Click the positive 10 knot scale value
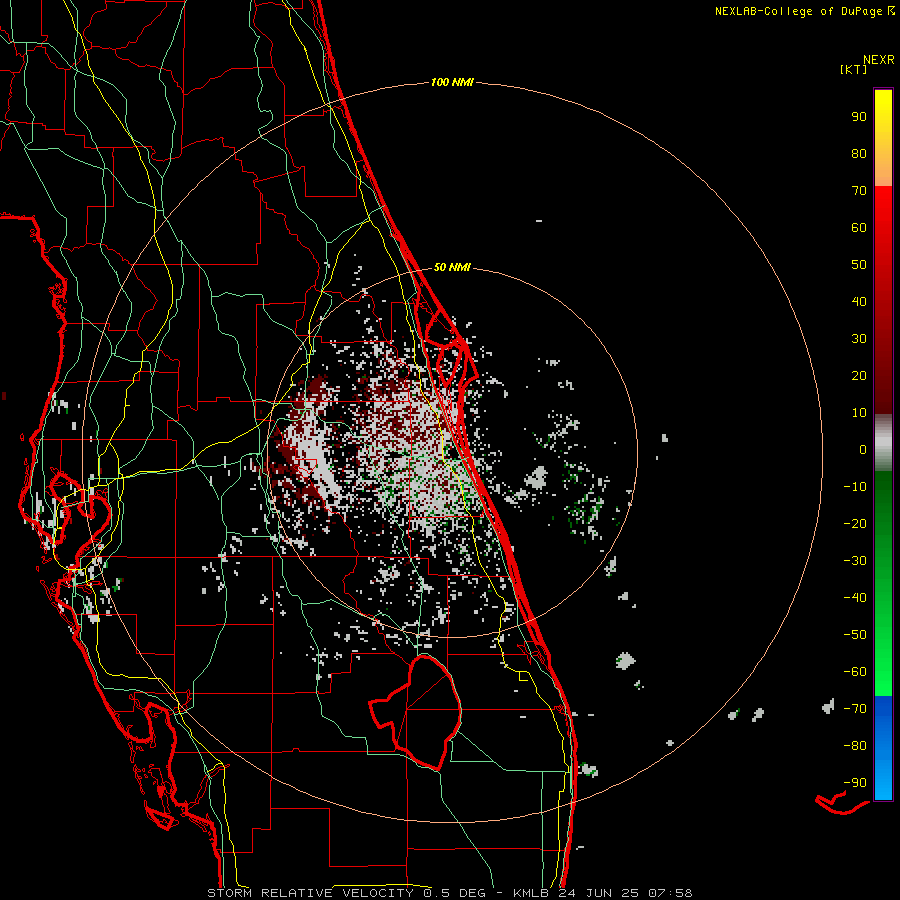900x900 pixels. click(x=859, y=413)
